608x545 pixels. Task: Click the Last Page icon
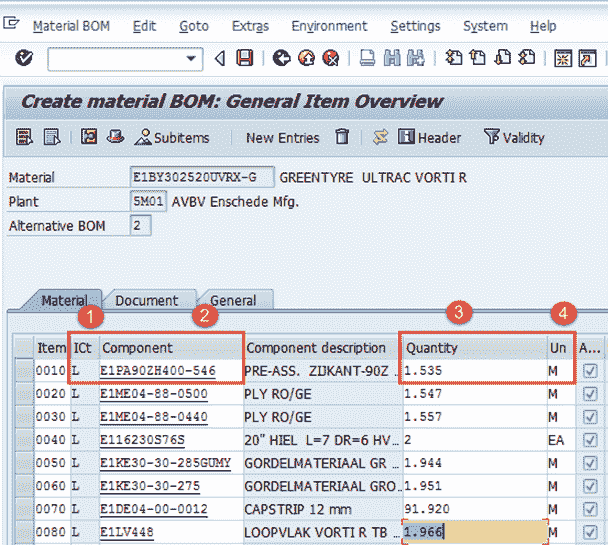point(527,58)
